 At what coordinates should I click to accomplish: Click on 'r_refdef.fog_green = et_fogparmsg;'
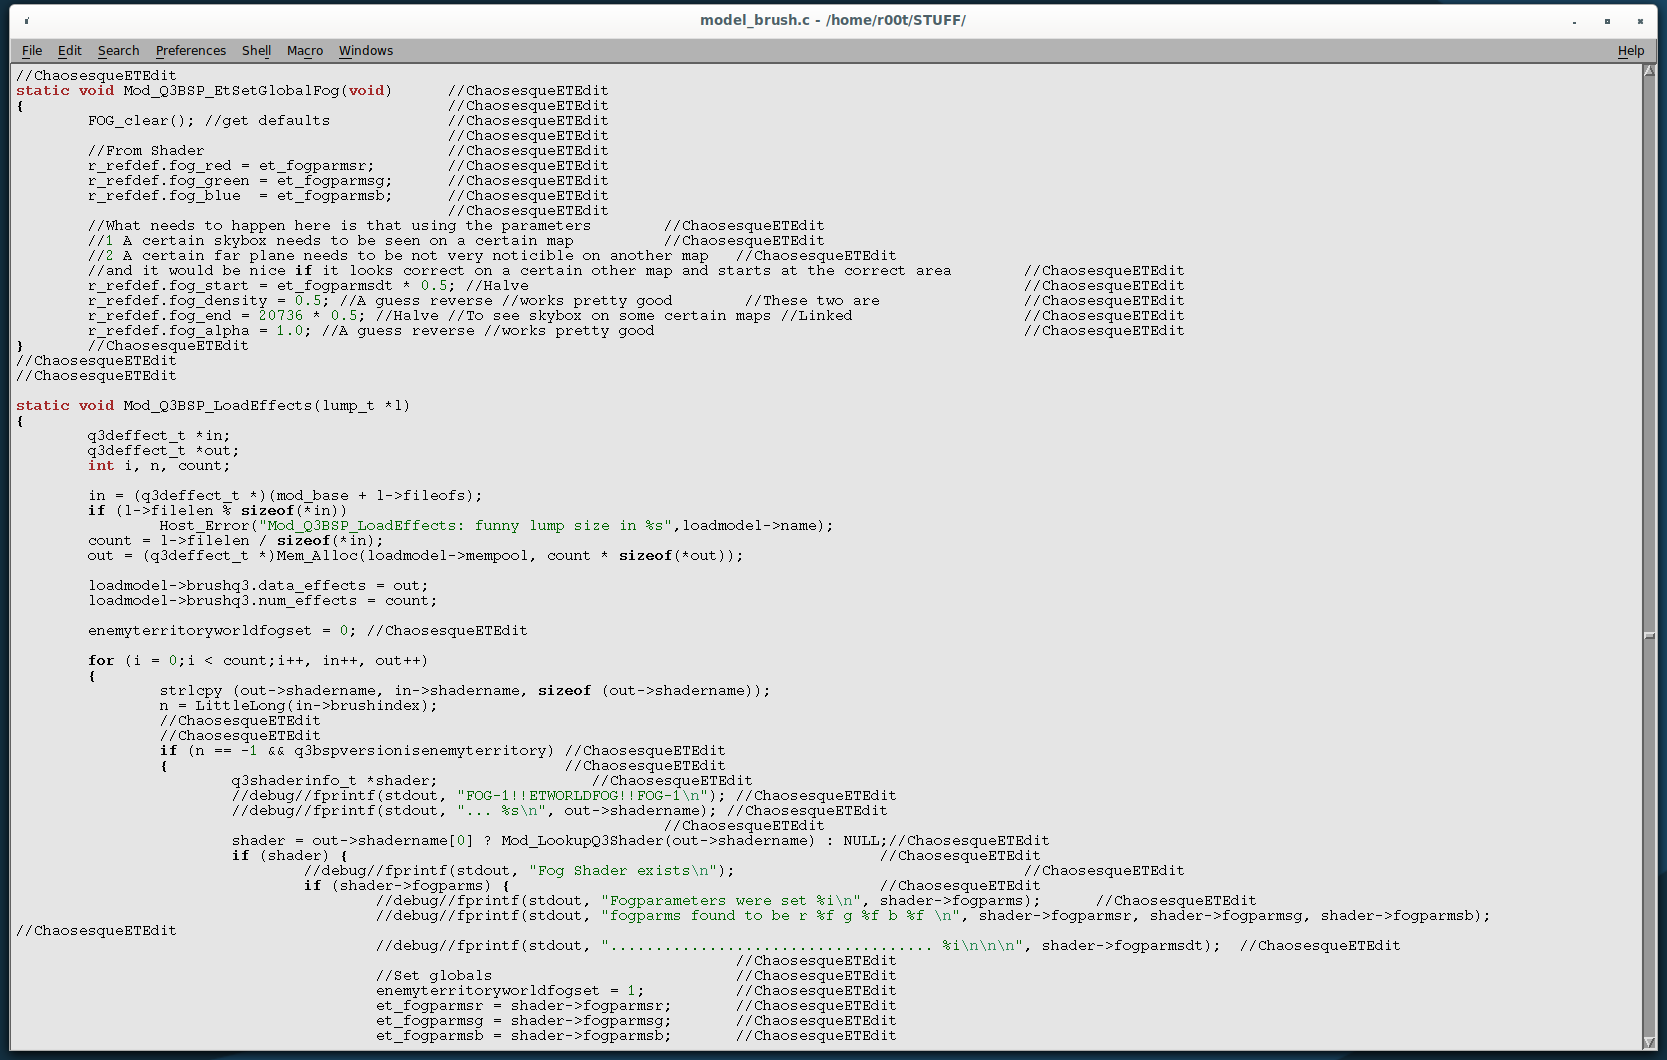[240, 181]
